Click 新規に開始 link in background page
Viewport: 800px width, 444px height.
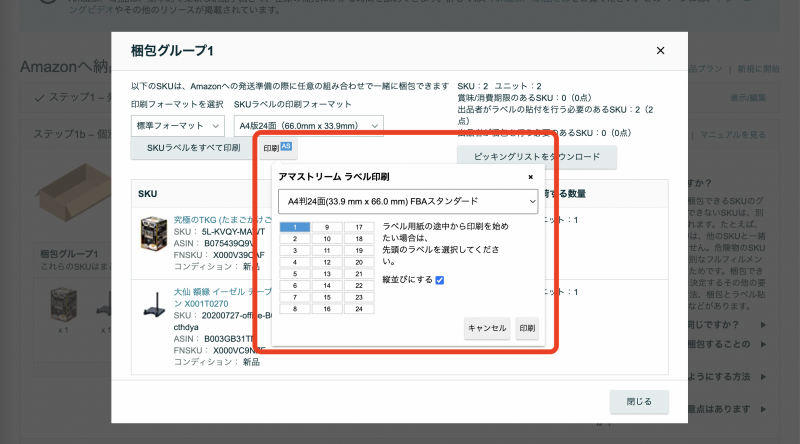click(x=759, y=69)
